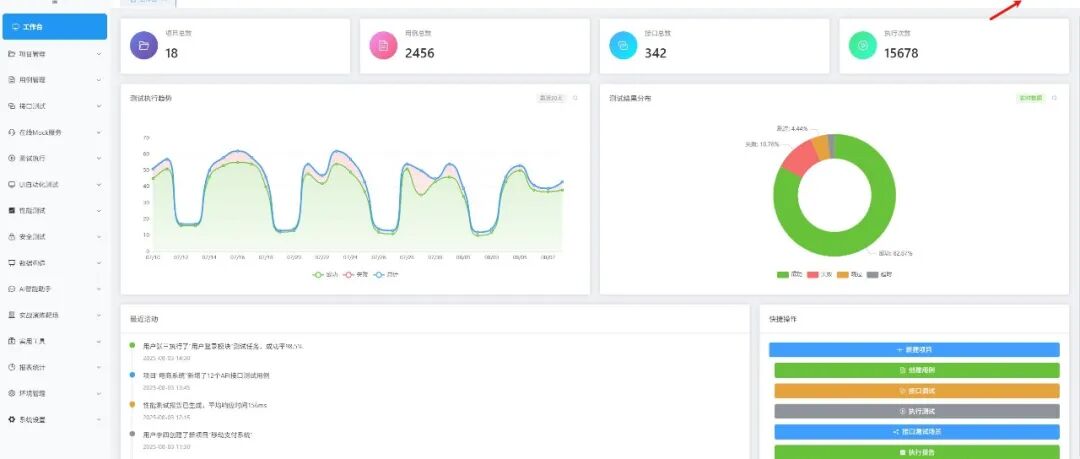Click the folder icon beside 项目管理
Image resolution: width=1080 pixels, height=459 pixels.
(x=12, y=54)
